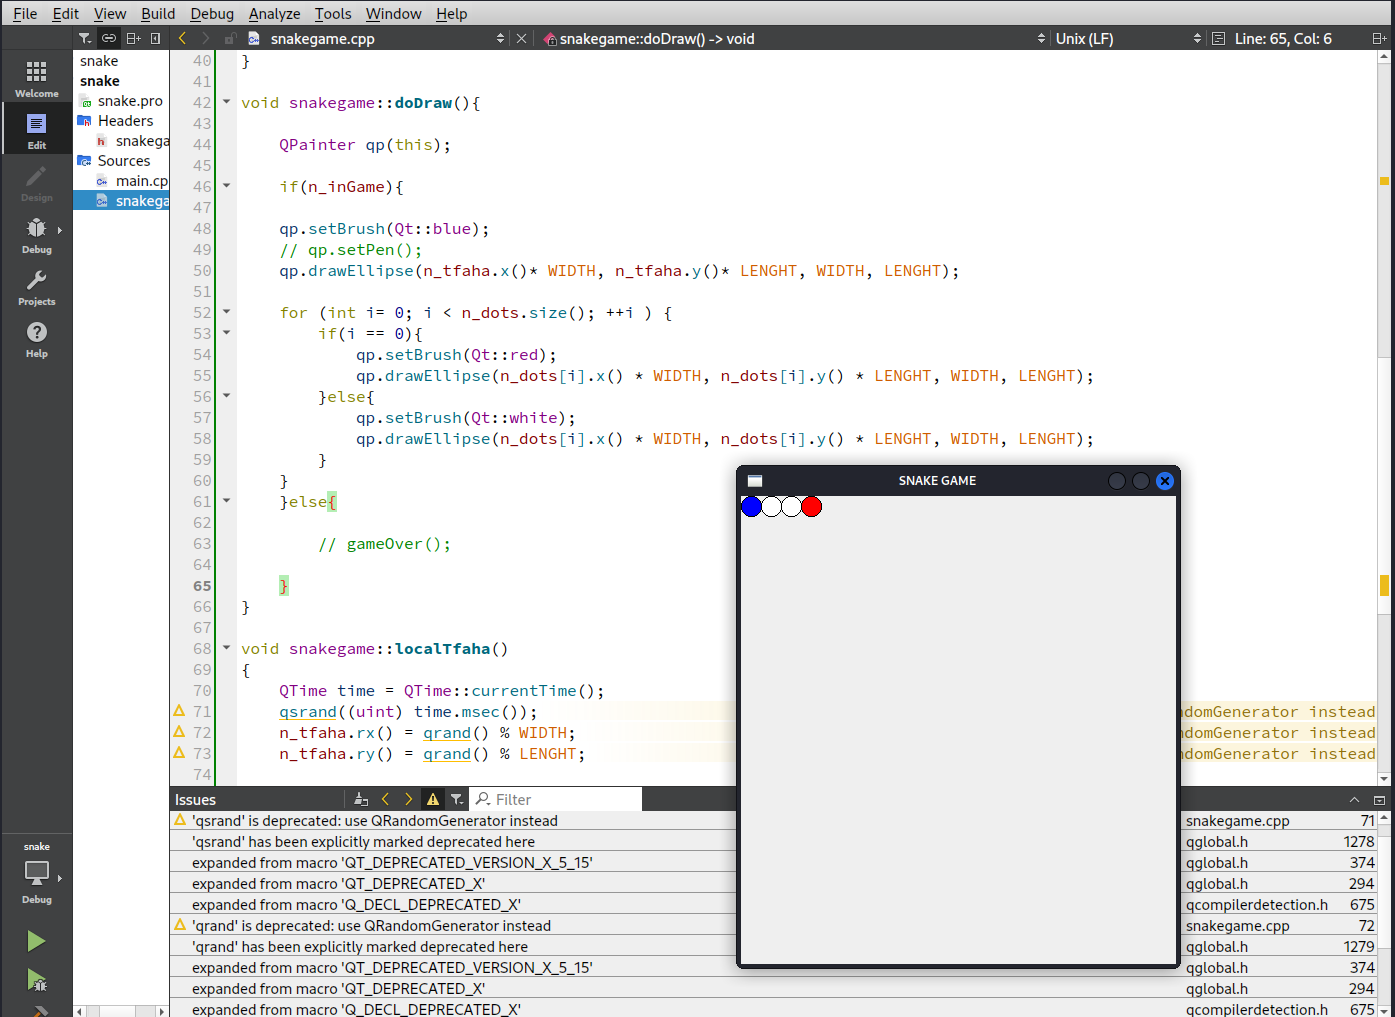
Task: Clean the Issues list with the broom icon
Action: [361, 798]
